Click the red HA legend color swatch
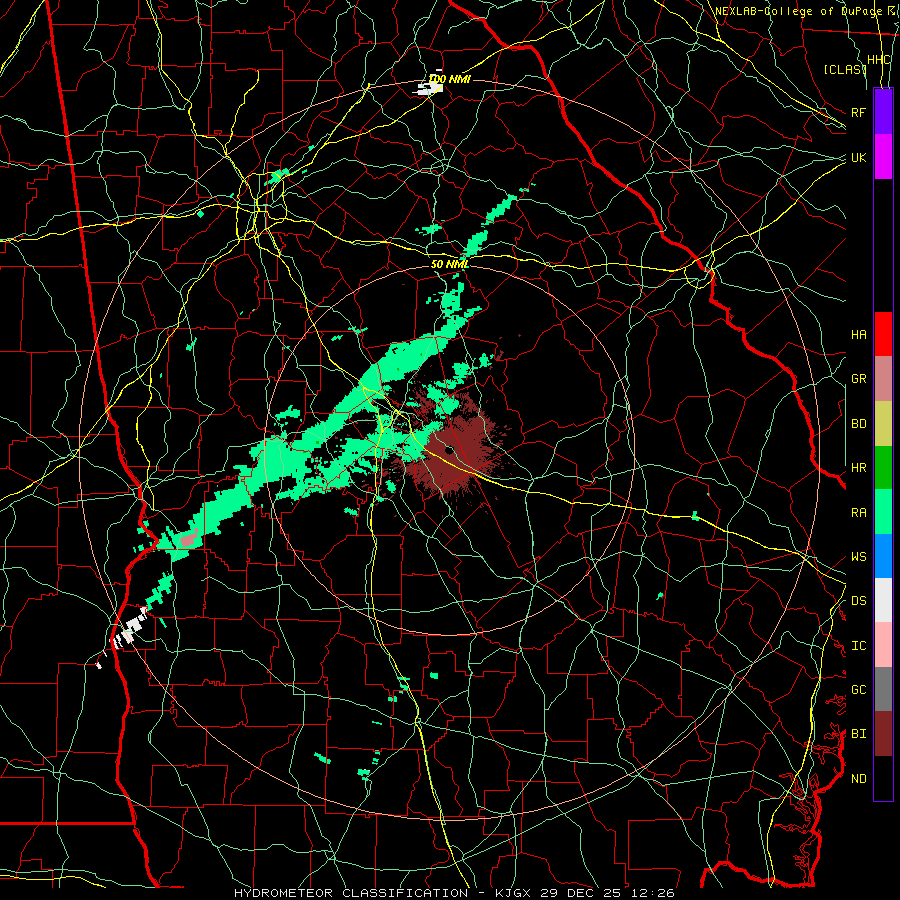 tap(883, 334)
